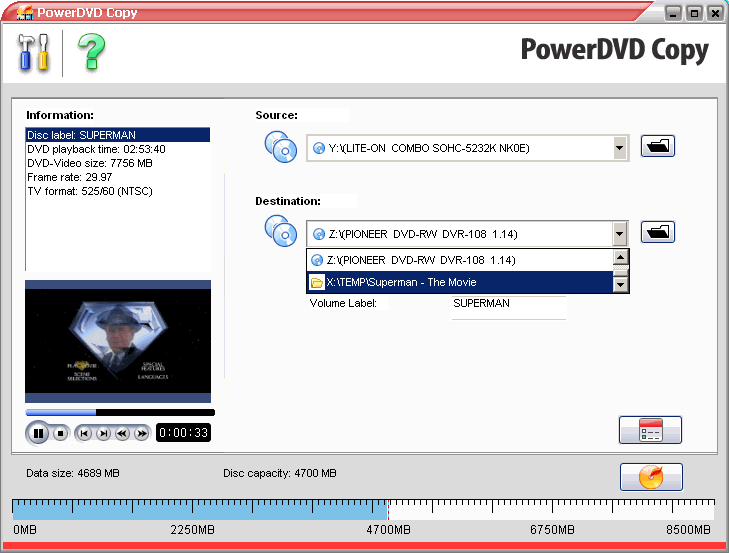
Task: Browse for source folder
Action: 657,147
